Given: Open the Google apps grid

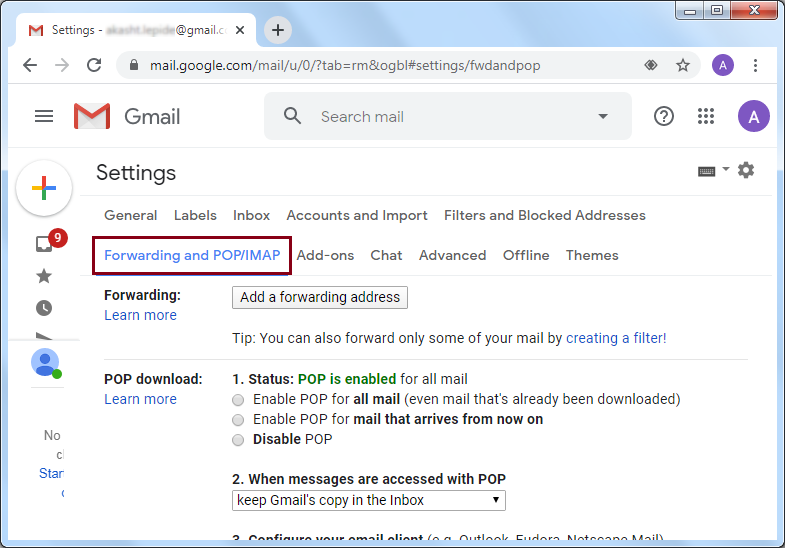Looking at the screenshot, I should click(x=706, y=116).
